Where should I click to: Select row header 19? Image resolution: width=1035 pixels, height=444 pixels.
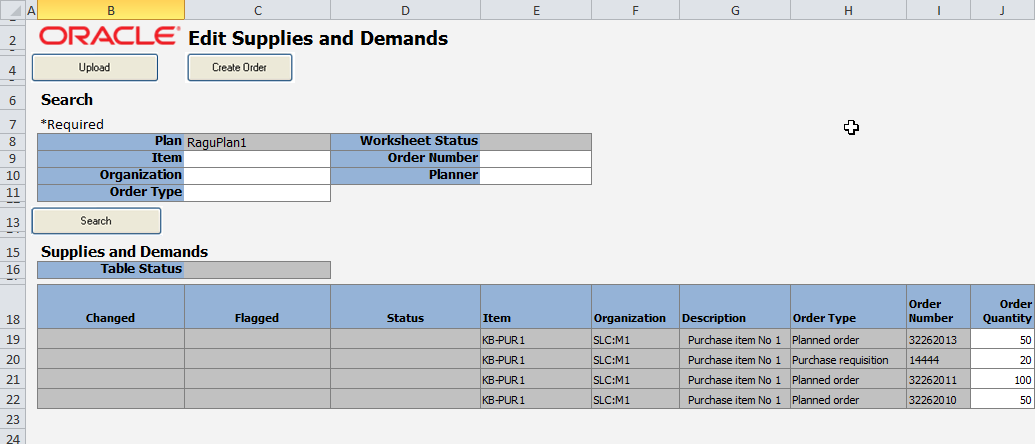point(12,339)
